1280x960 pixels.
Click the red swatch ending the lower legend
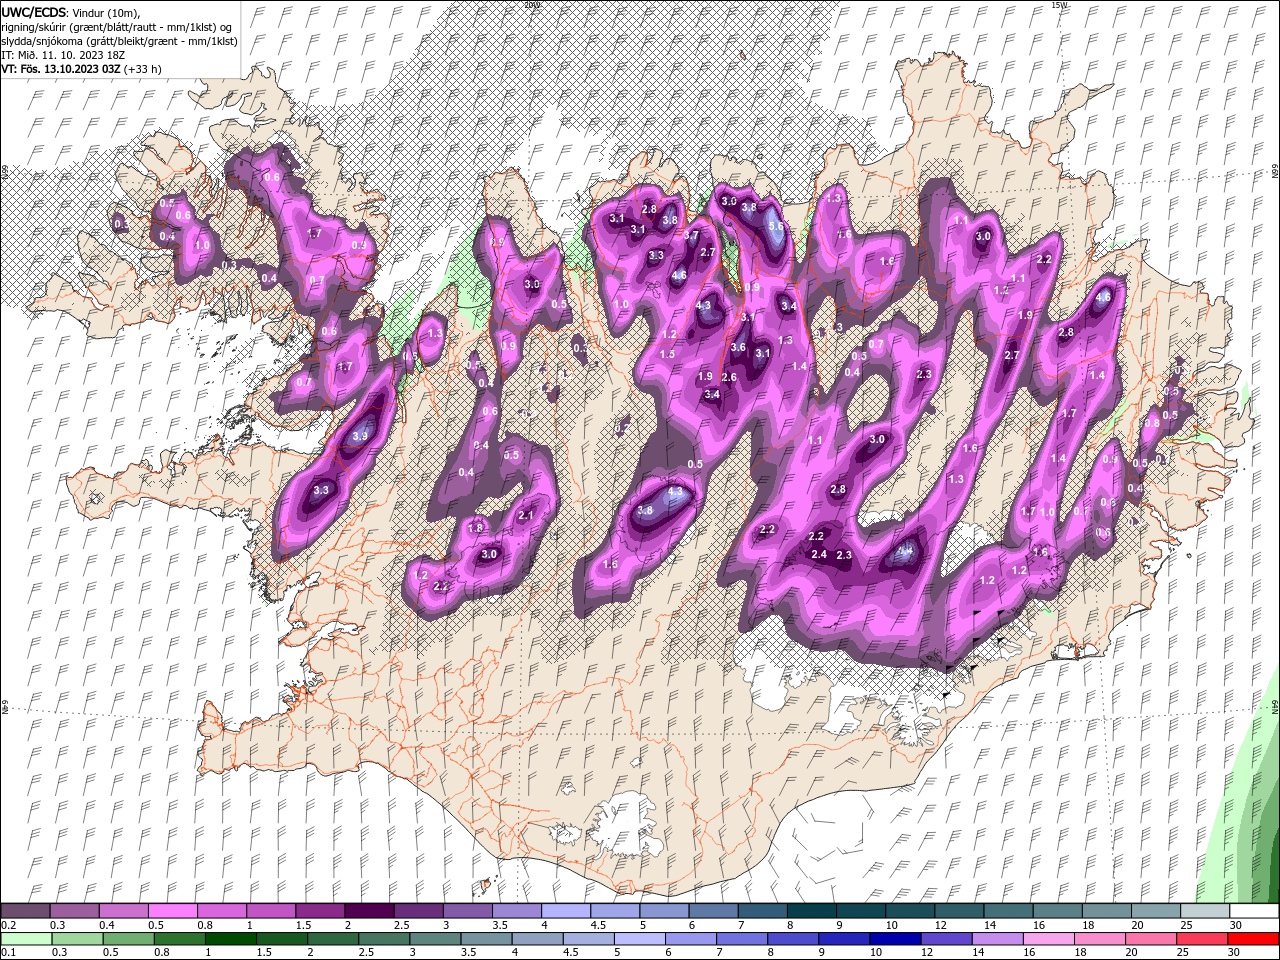tap(1253, 939)
